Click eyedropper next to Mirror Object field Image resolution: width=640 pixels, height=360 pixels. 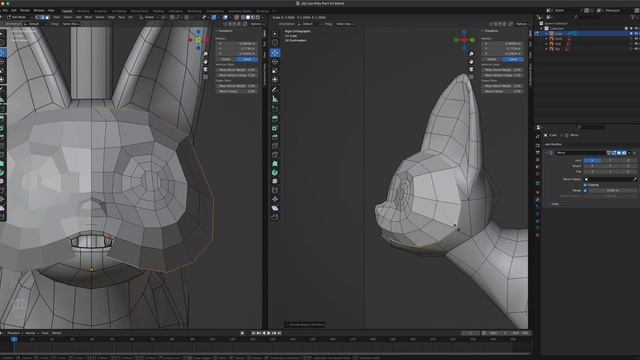coord(634,179)
